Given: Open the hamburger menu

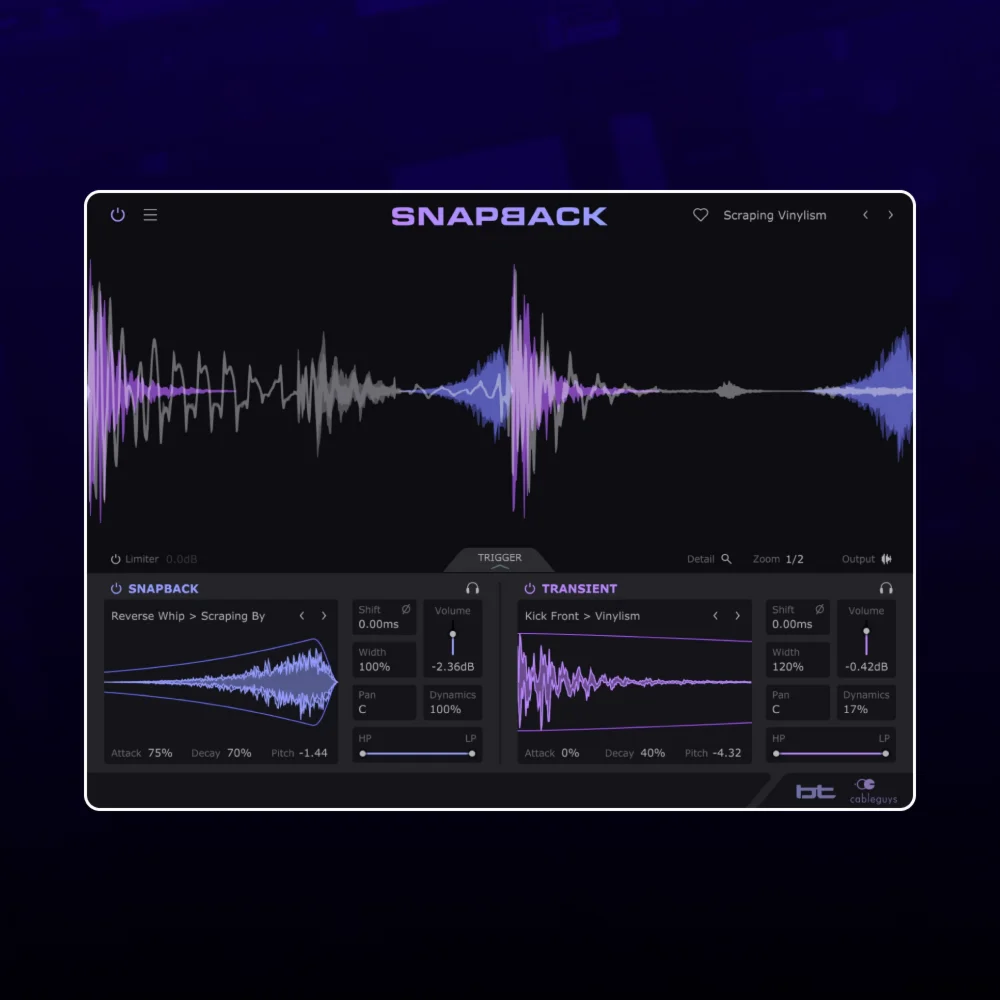Looking at the screenshot, I should click(x=151, y=215).
